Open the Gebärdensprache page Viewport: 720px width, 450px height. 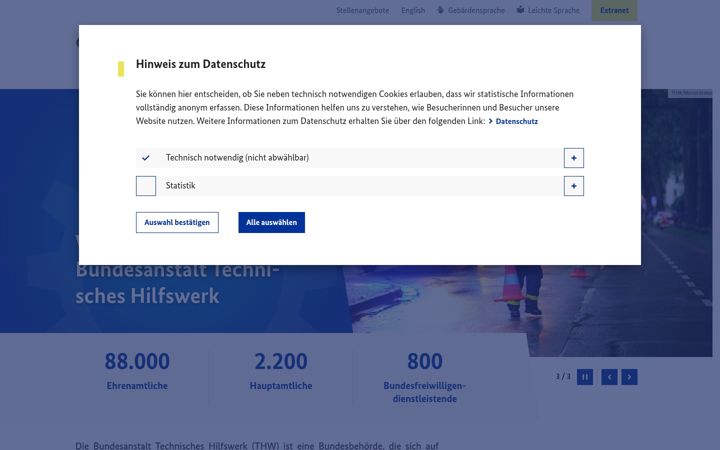coord(476,10)
